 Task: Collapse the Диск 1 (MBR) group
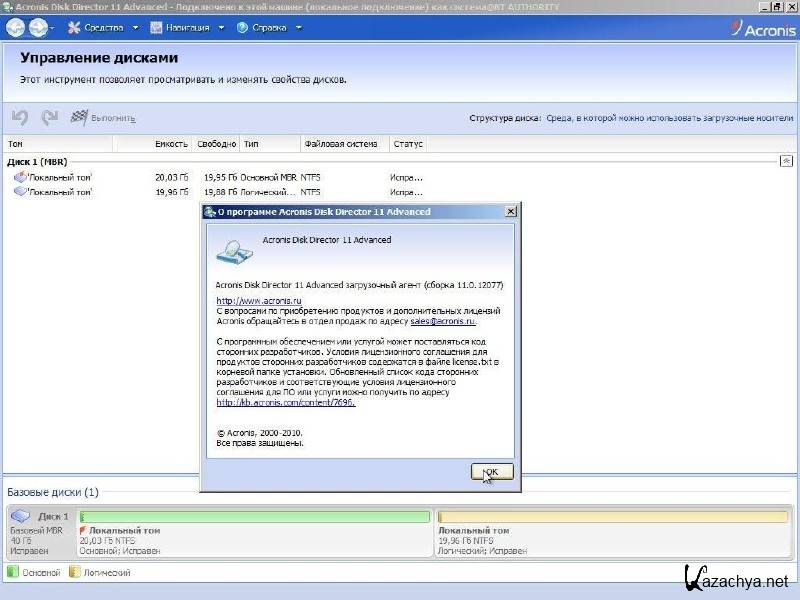786,160
